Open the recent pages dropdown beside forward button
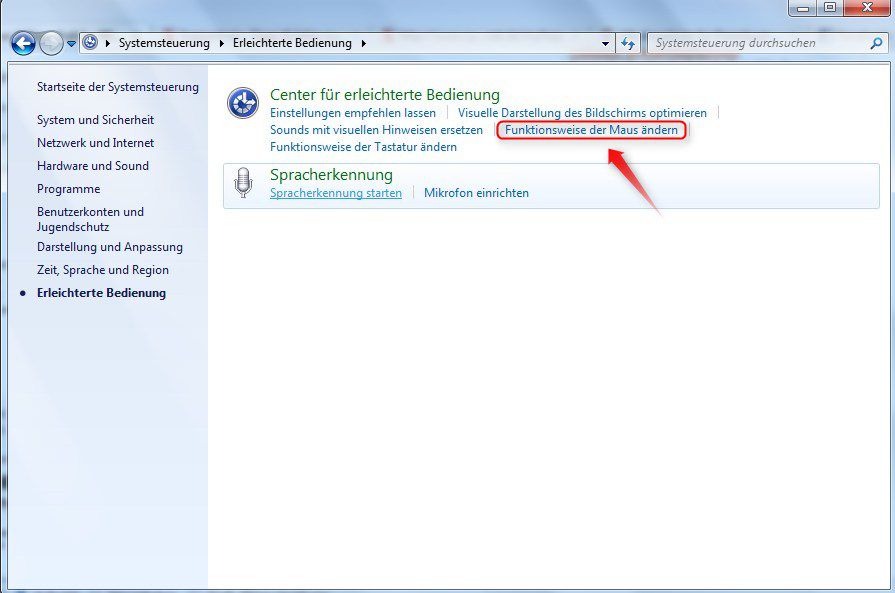The width and height of the screenshot is (895, 593). [x=69, y=43]
